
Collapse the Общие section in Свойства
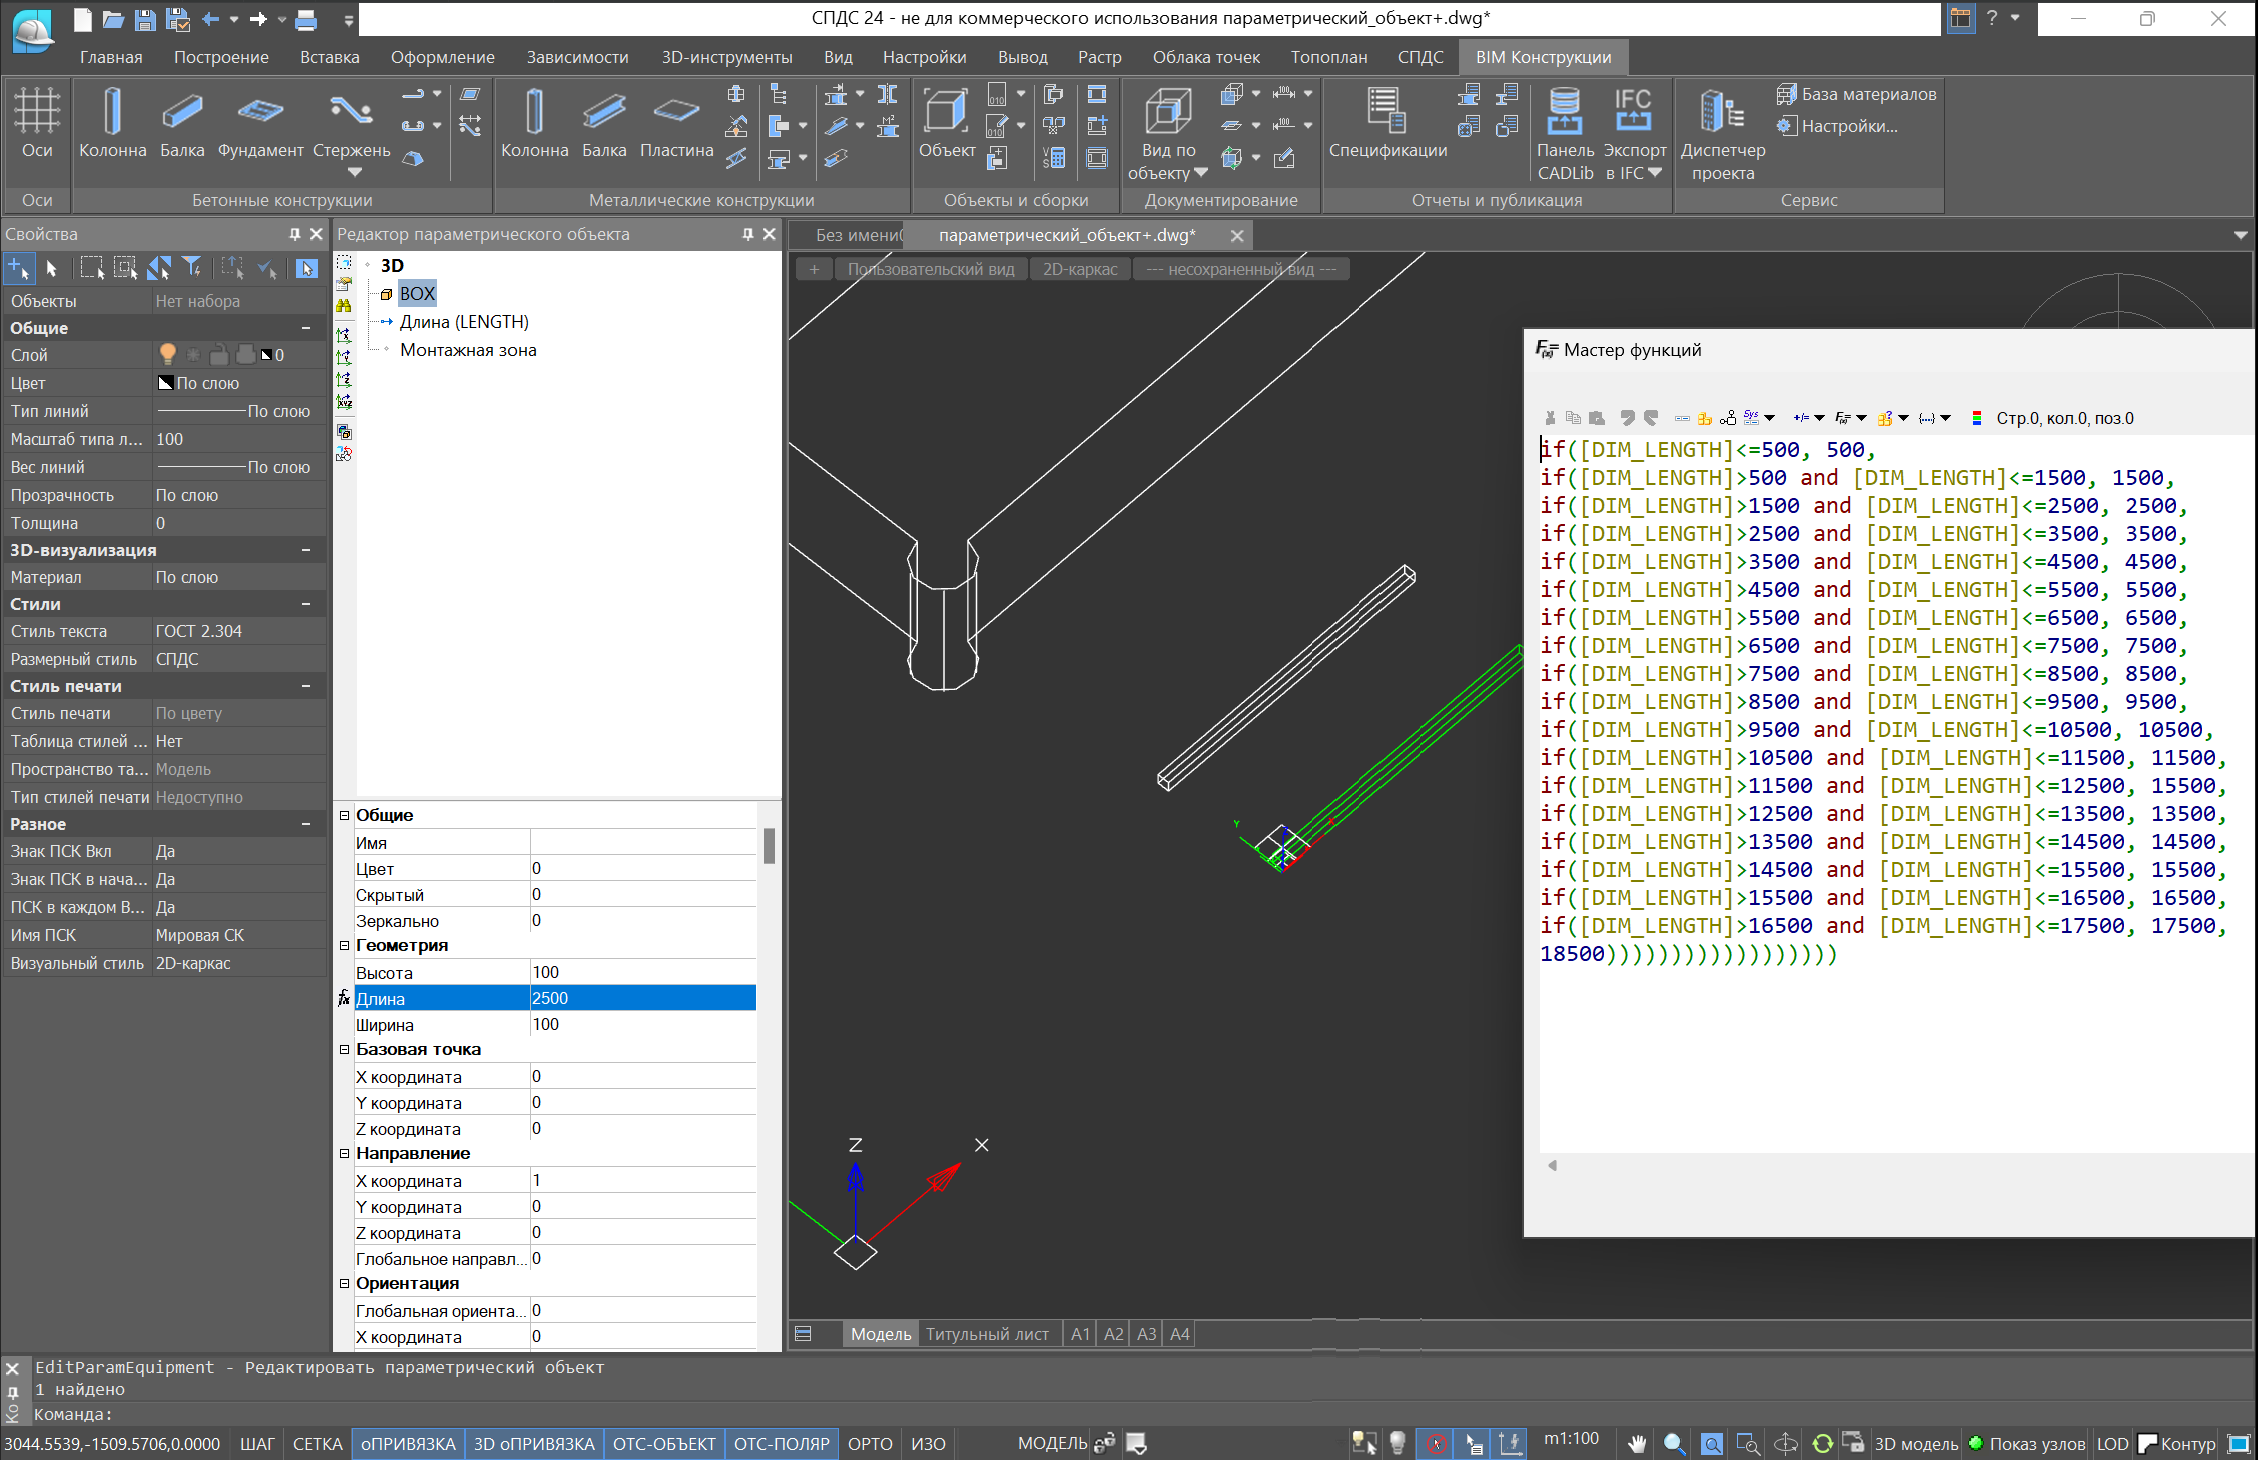coord(306,328)
